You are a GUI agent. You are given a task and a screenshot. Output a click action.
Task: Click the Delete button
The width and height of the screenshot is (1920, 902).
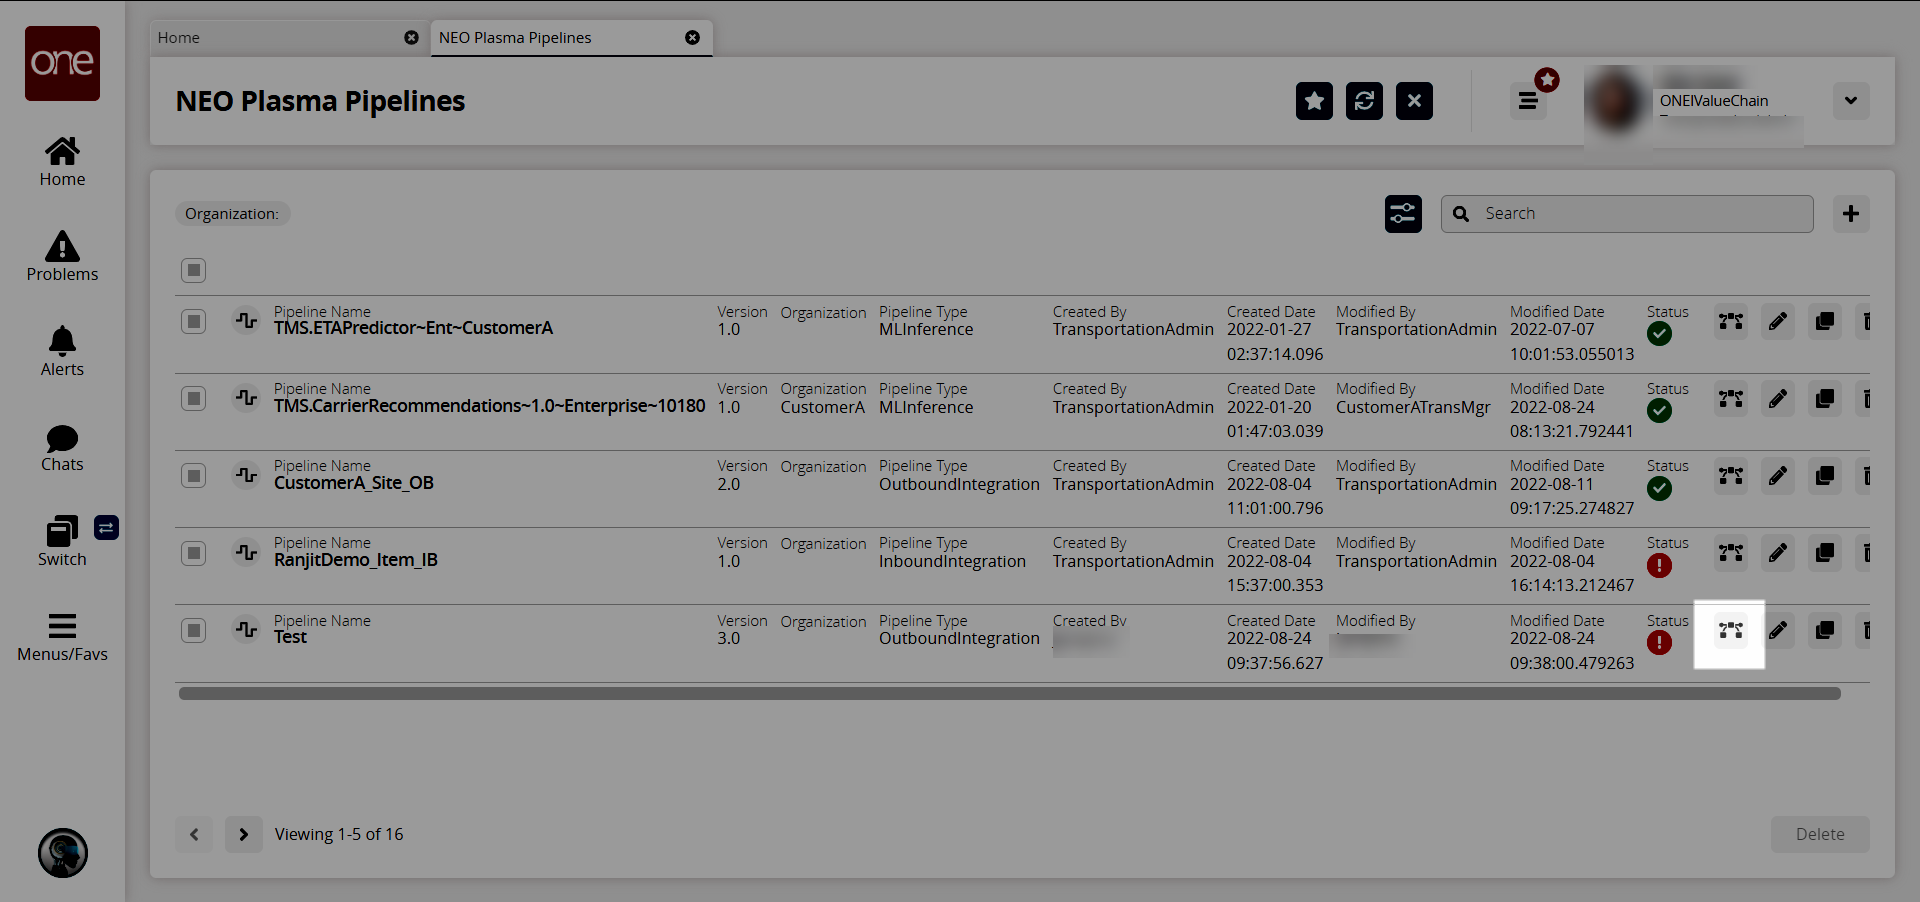coord(1820,834)
